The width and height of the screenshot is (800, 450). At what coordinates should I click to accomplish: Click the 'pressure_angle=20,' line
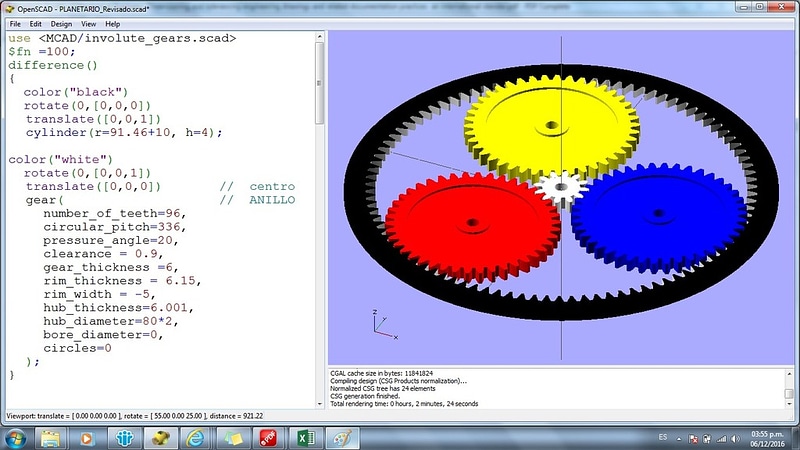pyautogui.click(x=111, y=240)
